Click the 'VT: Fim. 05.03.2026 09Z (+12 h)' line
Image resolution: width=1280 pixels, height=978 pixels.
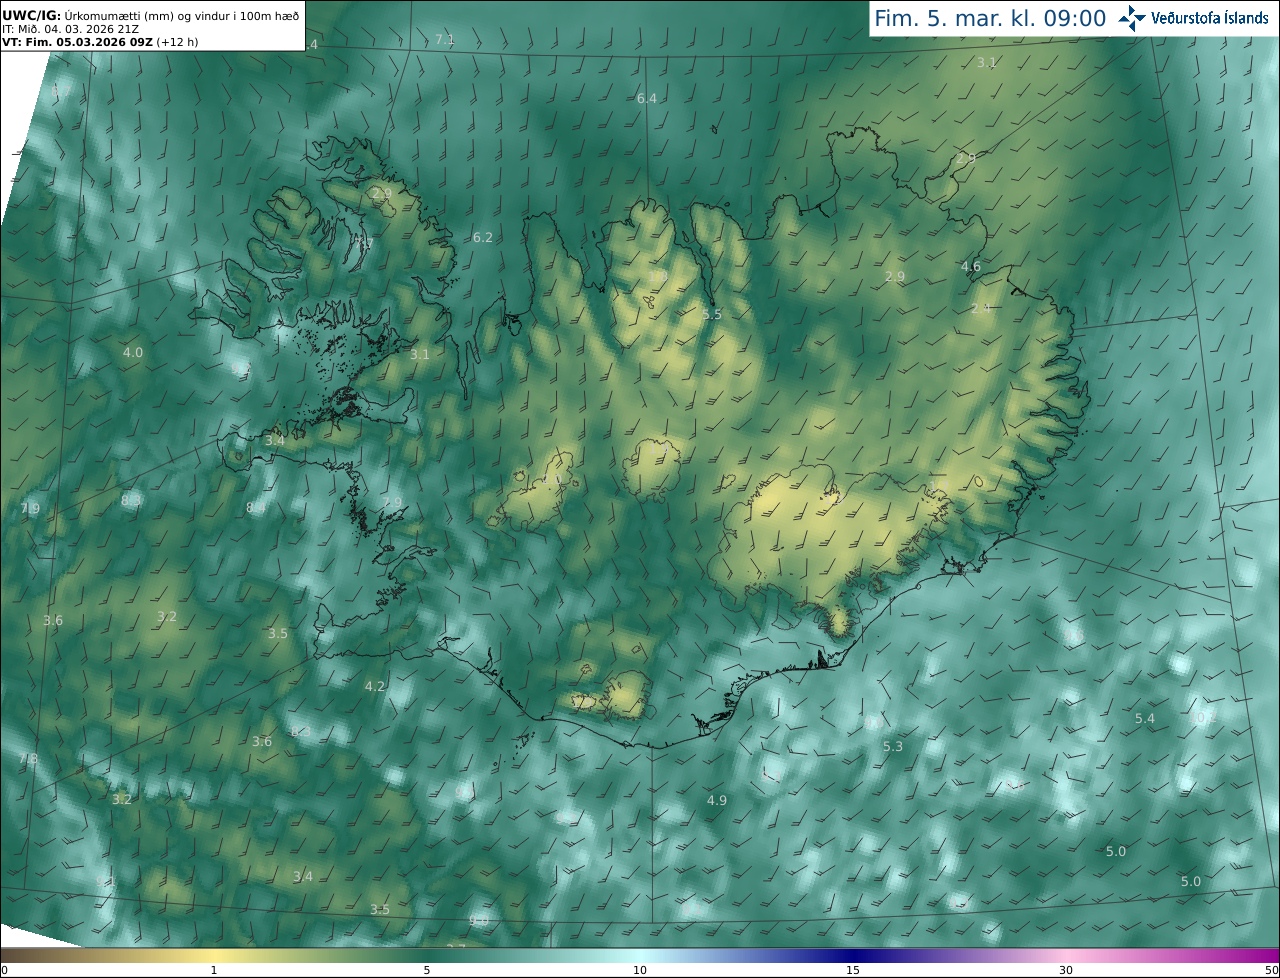click(100, 42)
